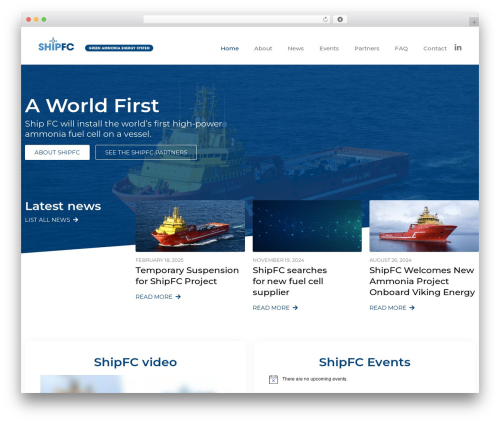This screenshot has width=500, height=423.
Task: Reload page using browser refresh icon
Action: pos(325,19)
